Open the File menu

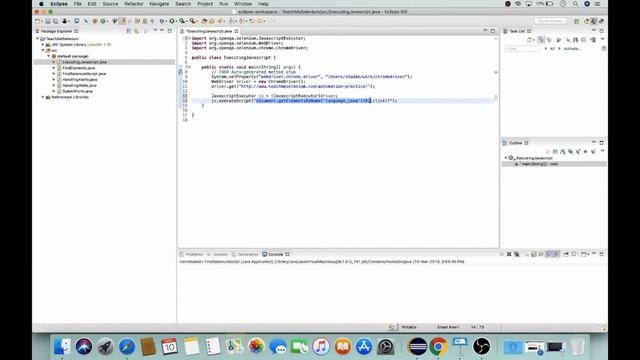coord(78,4)
